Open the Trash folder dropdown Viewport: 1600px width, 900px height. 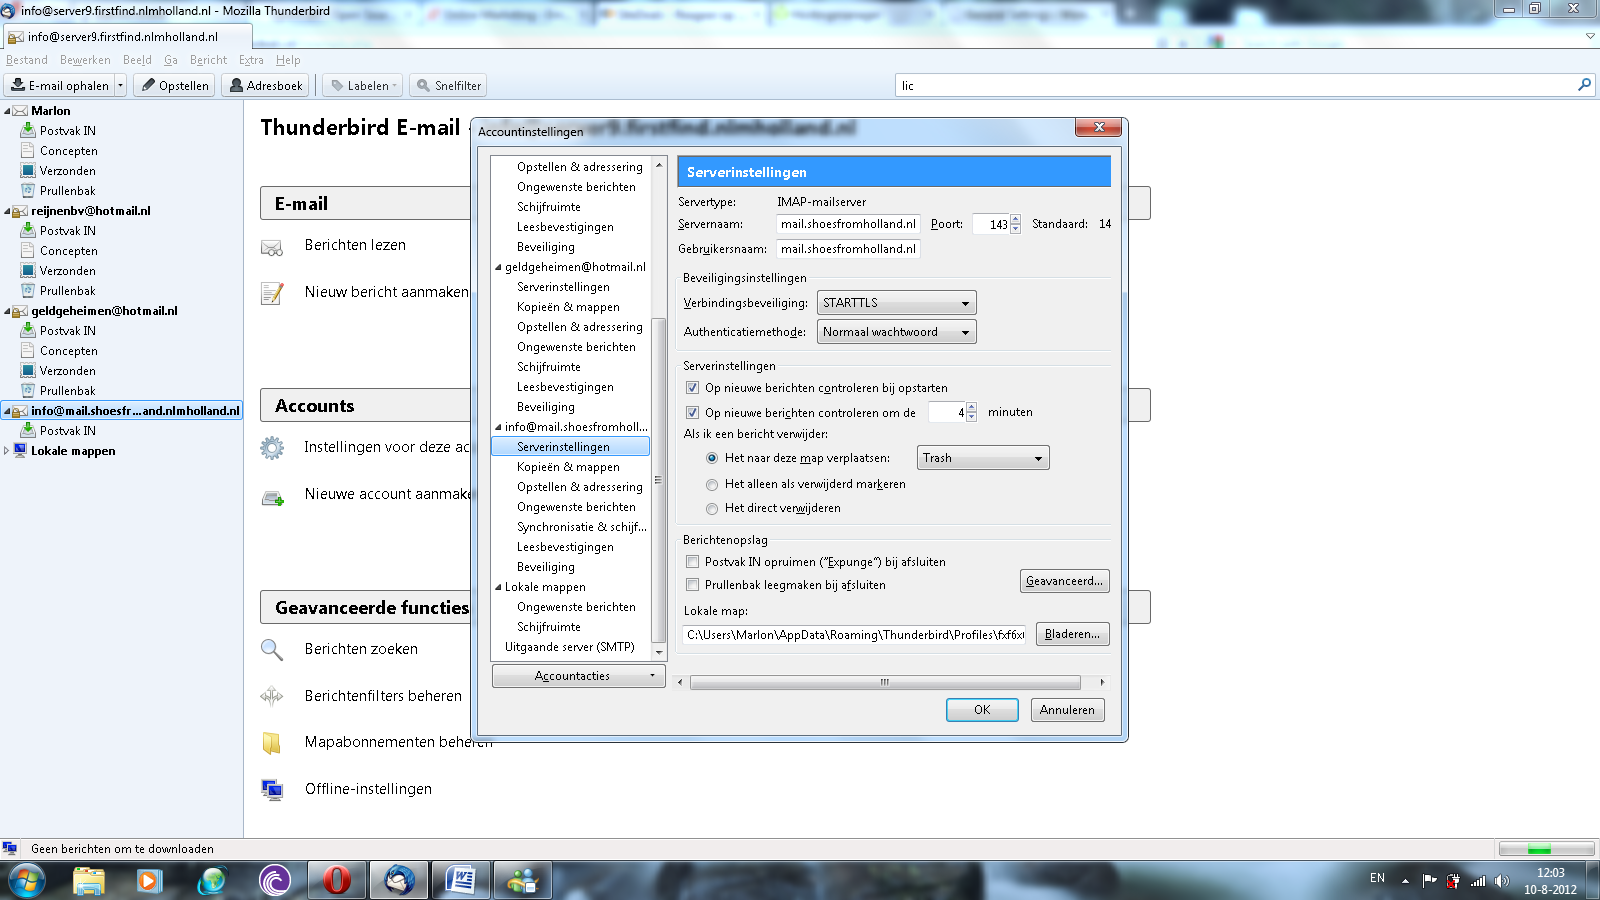point(983,458)
